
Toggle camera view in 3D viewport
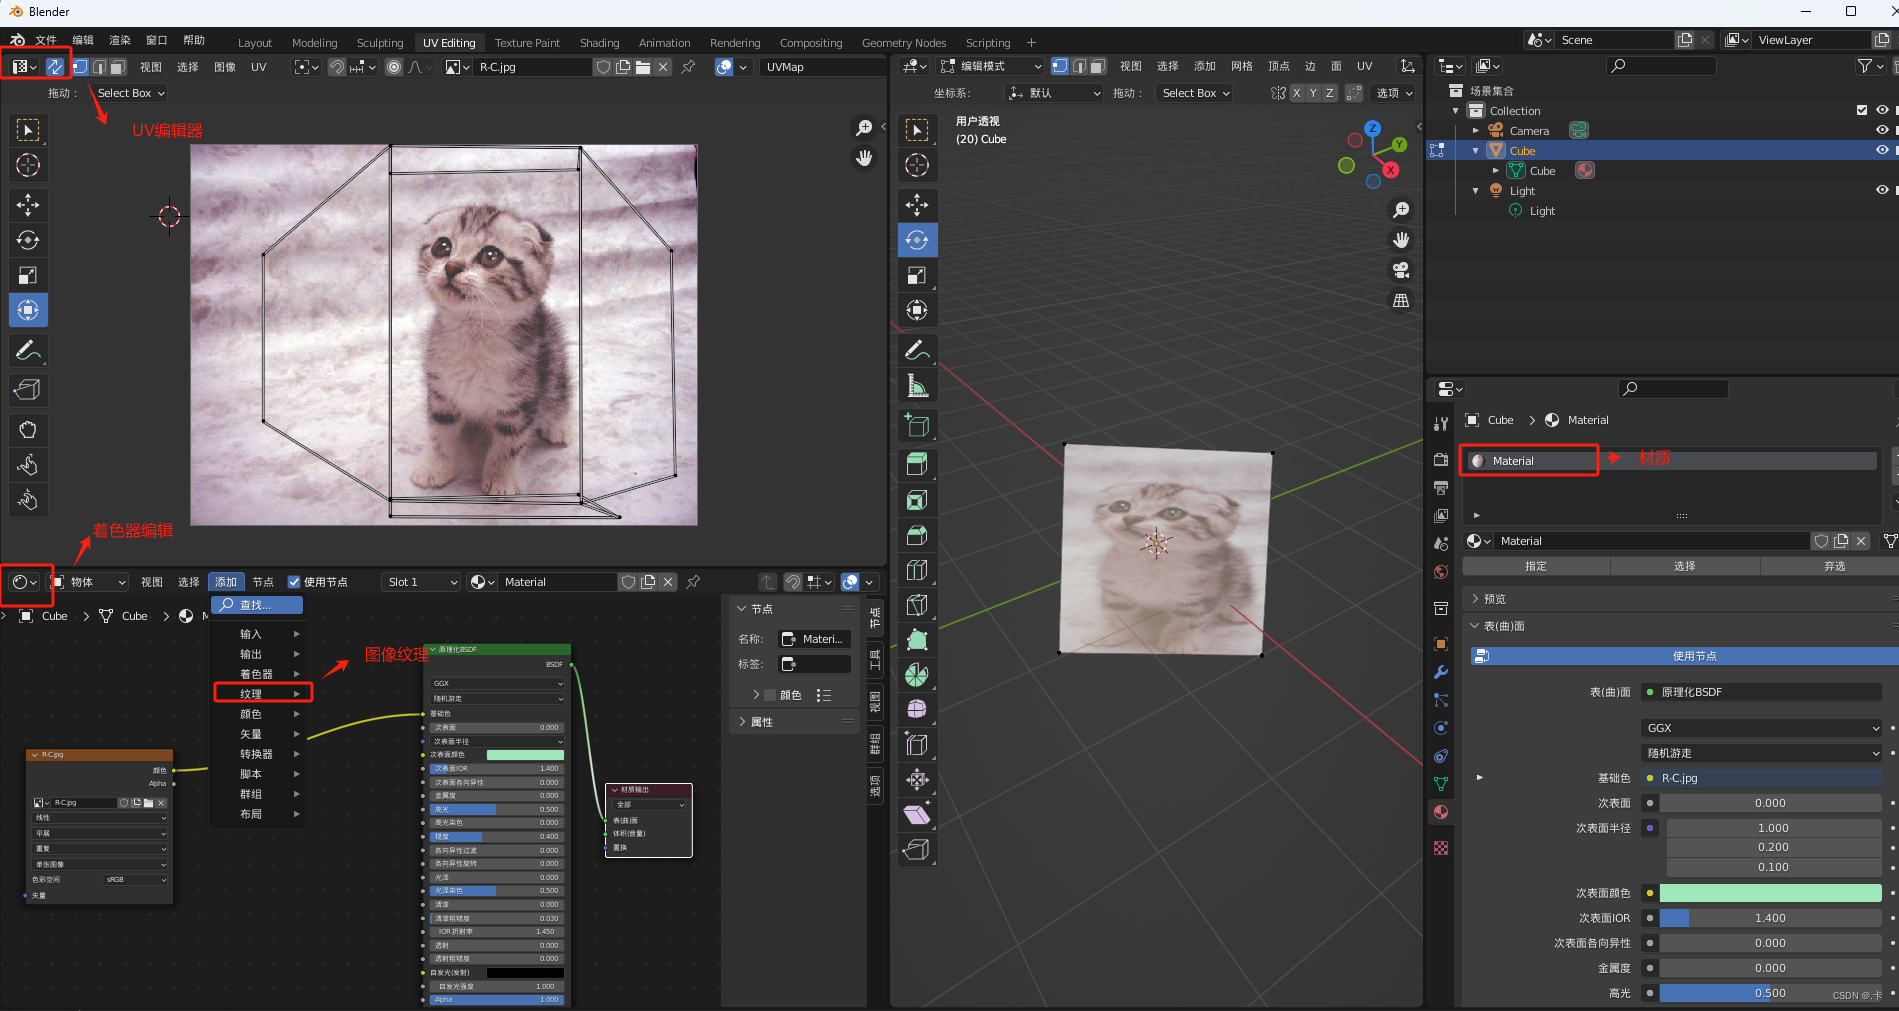[x=1401, y=270]
